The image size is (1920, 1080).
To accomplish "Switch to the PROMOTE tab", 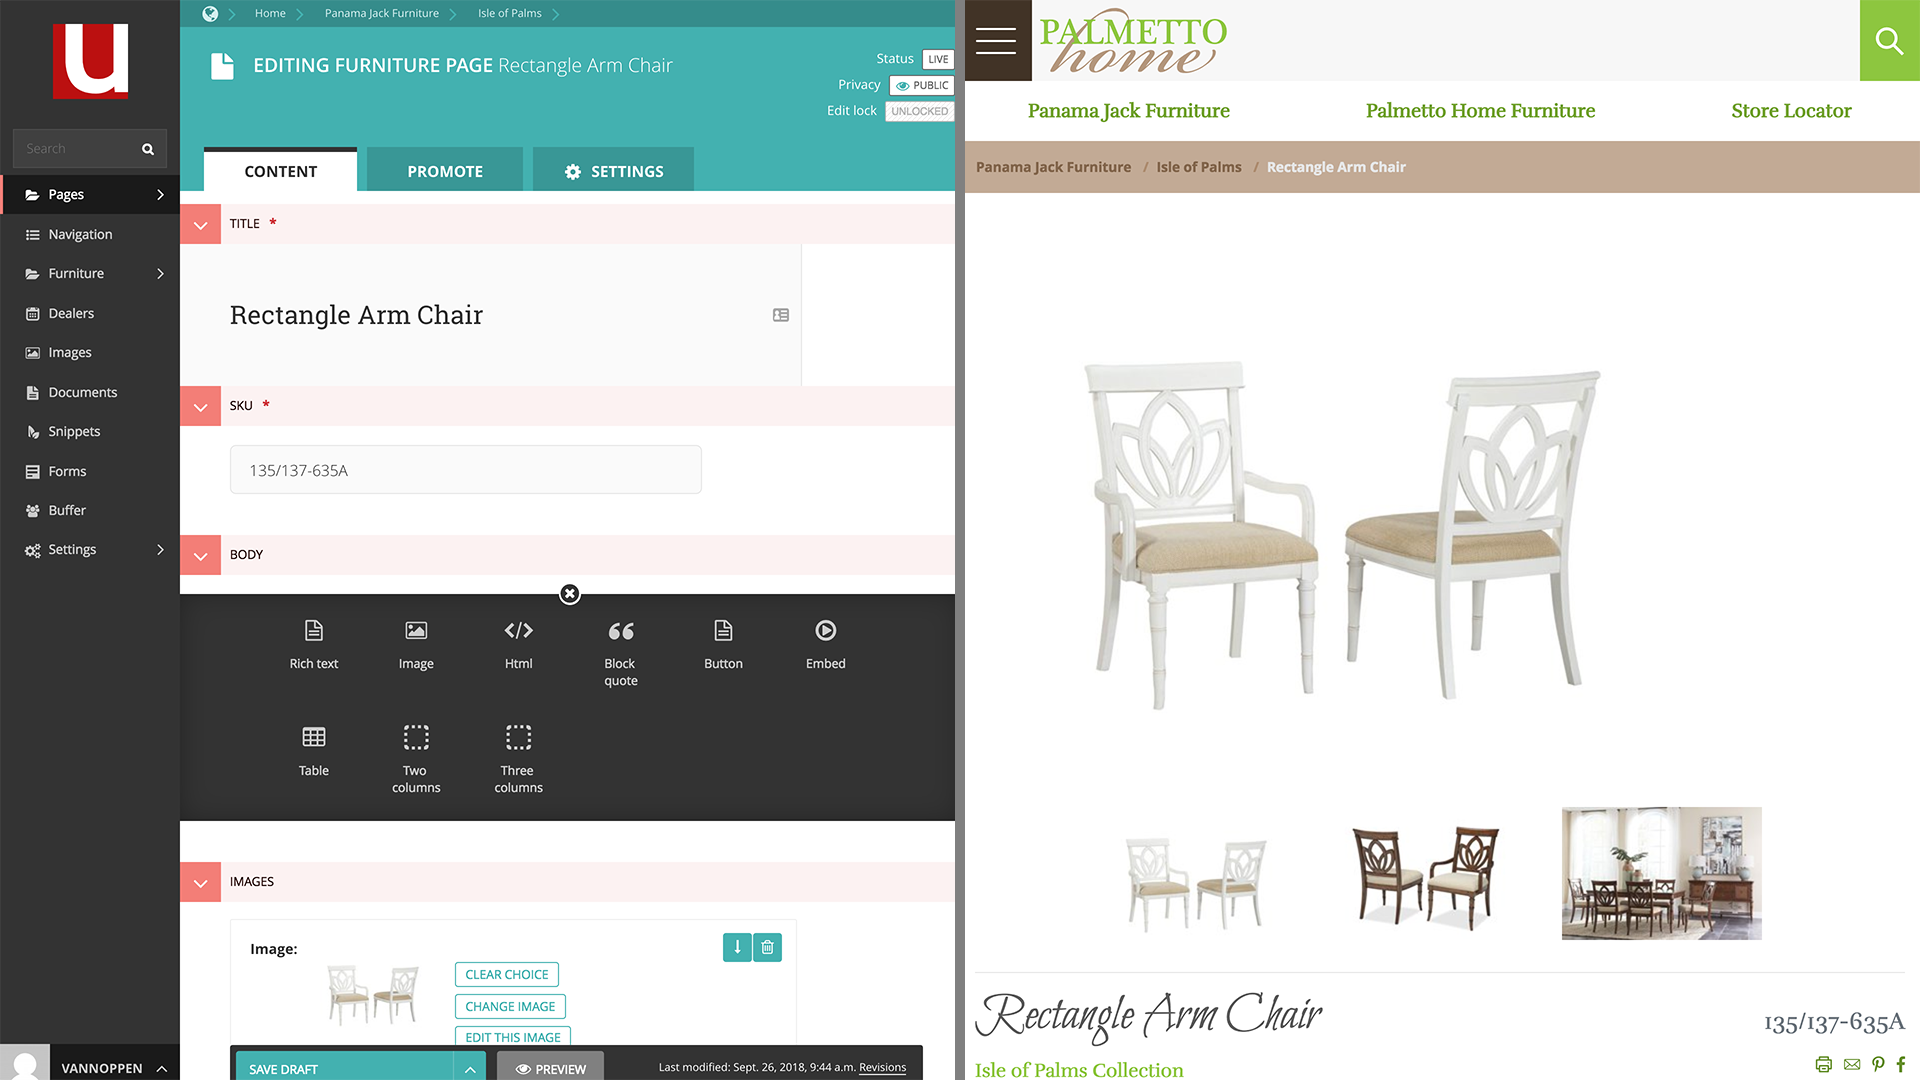I will click(x=444, y=170).
